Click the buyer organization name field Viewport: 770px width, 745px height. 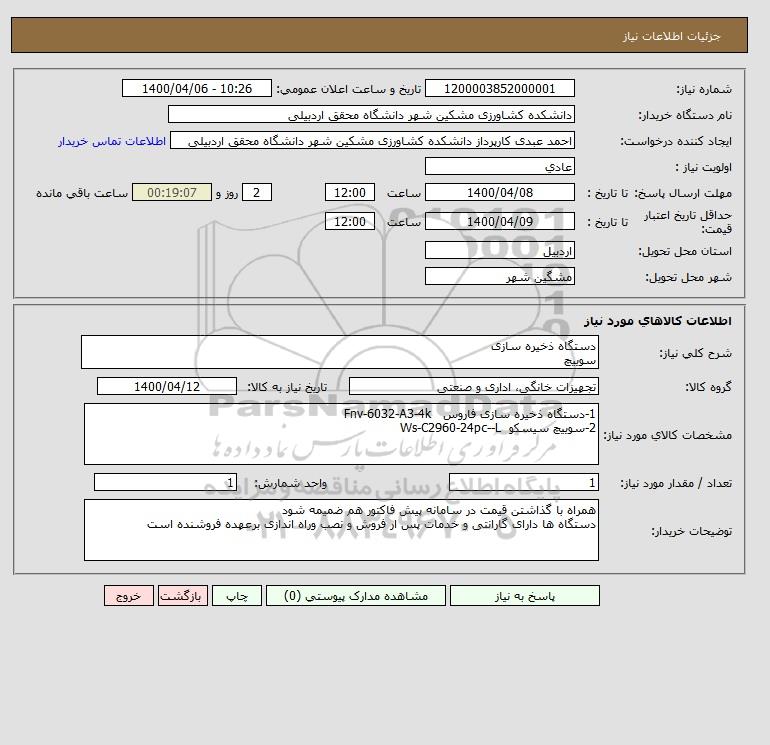[371, 114]
